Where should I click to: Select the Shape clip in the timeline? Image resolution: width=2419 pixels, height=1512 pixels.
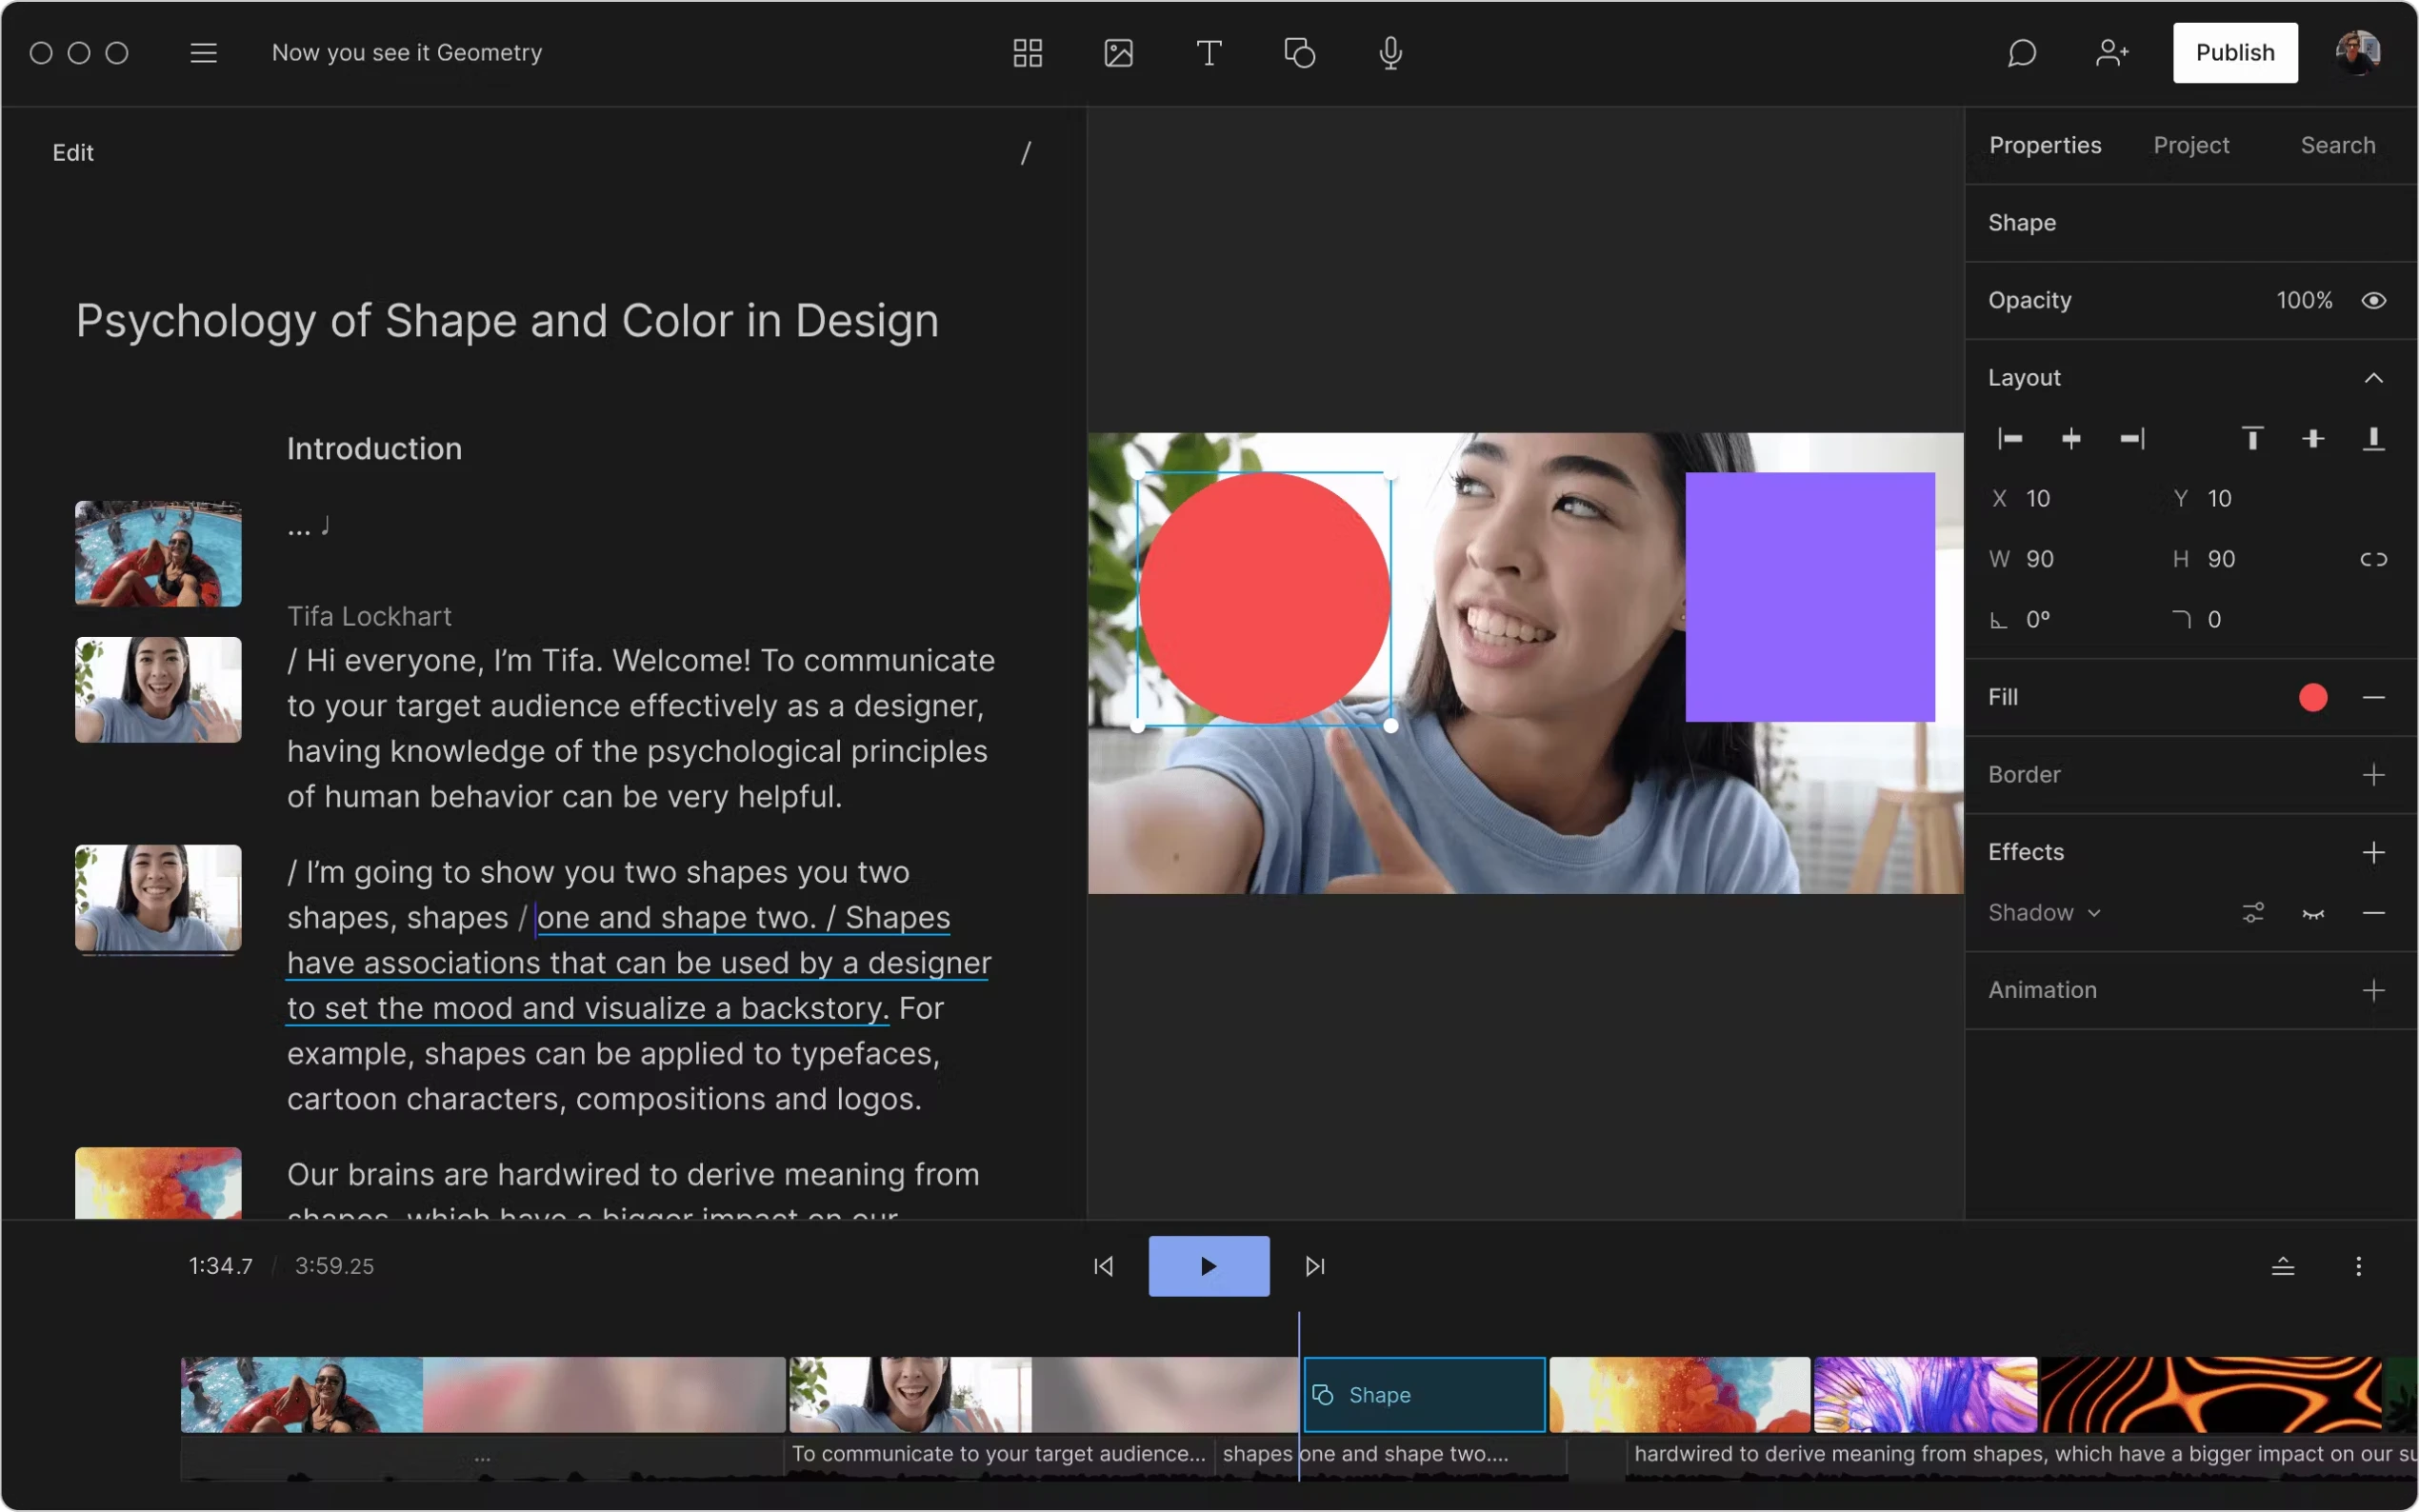[1424, 1394]
